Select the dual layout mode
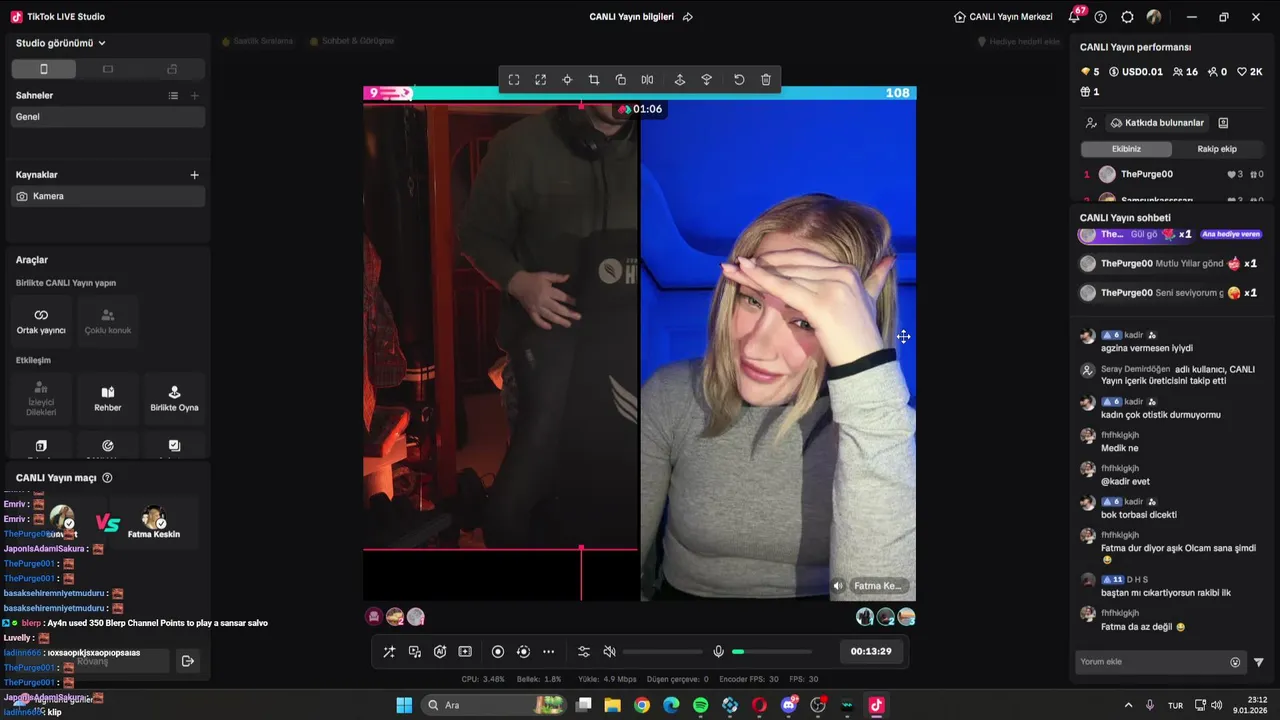This screenshot has height=720, width=1280. tap(172, 69)
